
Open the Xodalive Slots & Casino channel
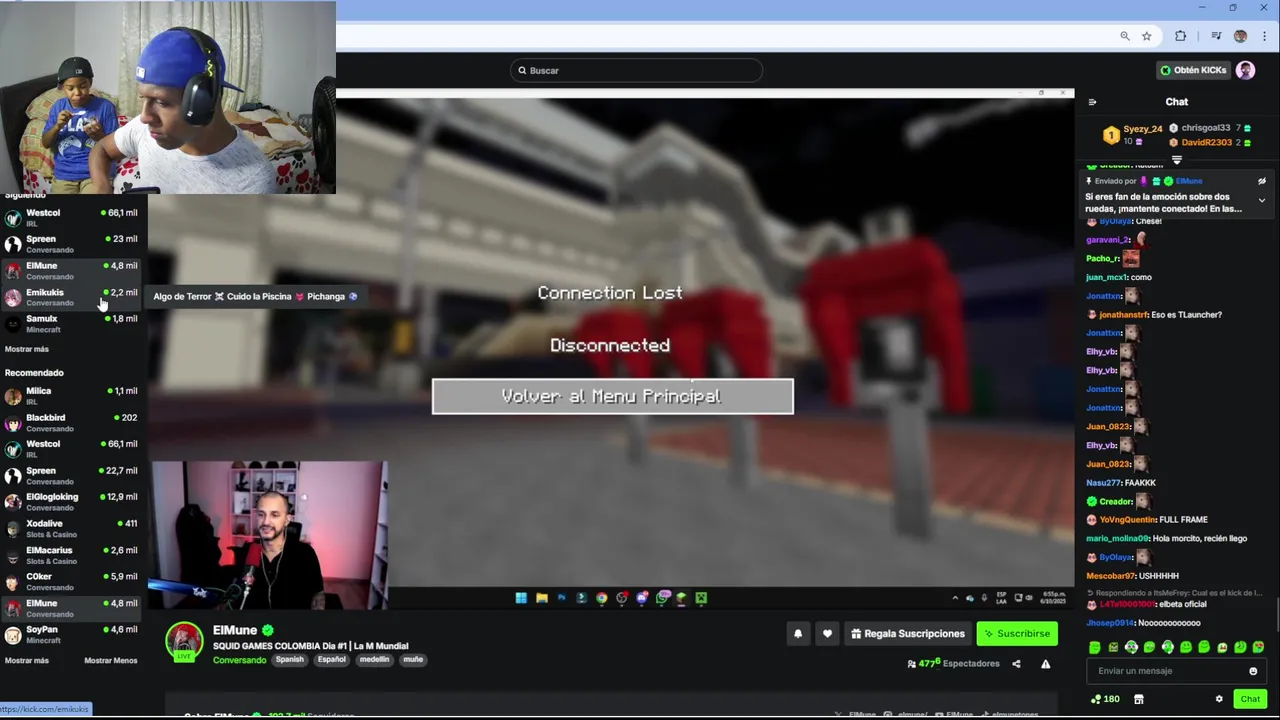pos(72,529)
